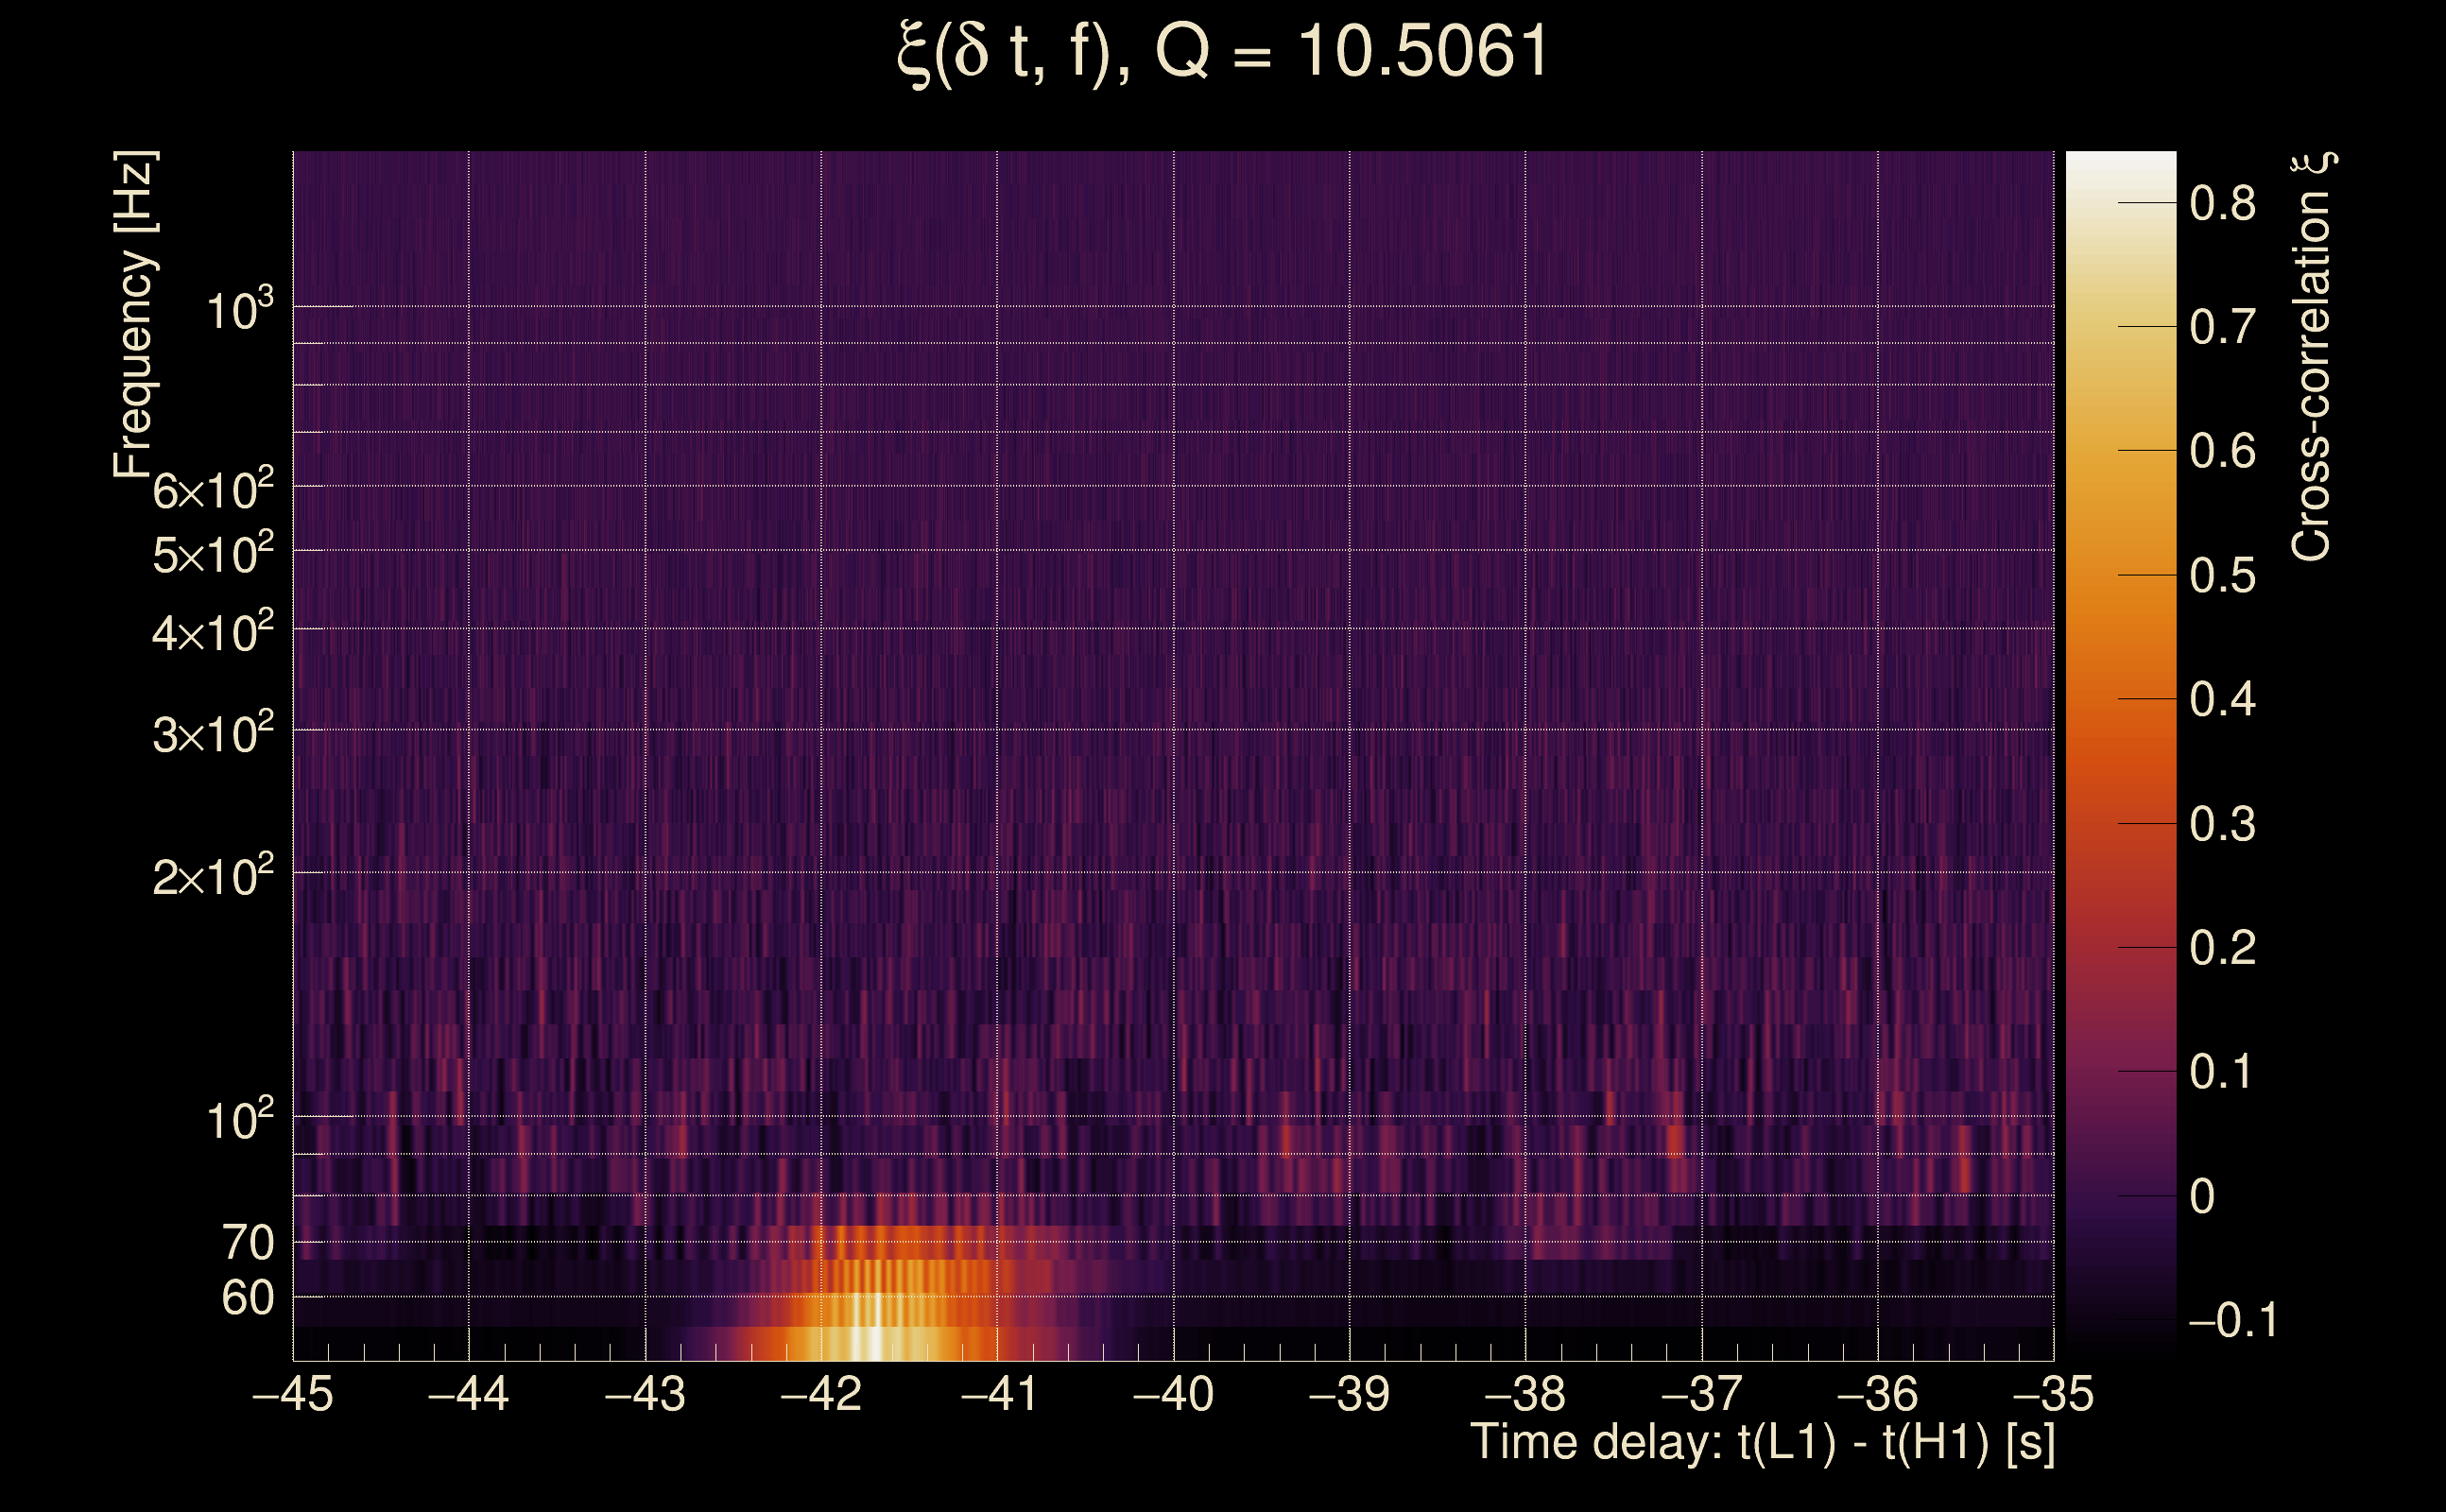Click the Frequency [Hz] axis label
This screenshot has width=2446, height=1512.
(134, 314)
